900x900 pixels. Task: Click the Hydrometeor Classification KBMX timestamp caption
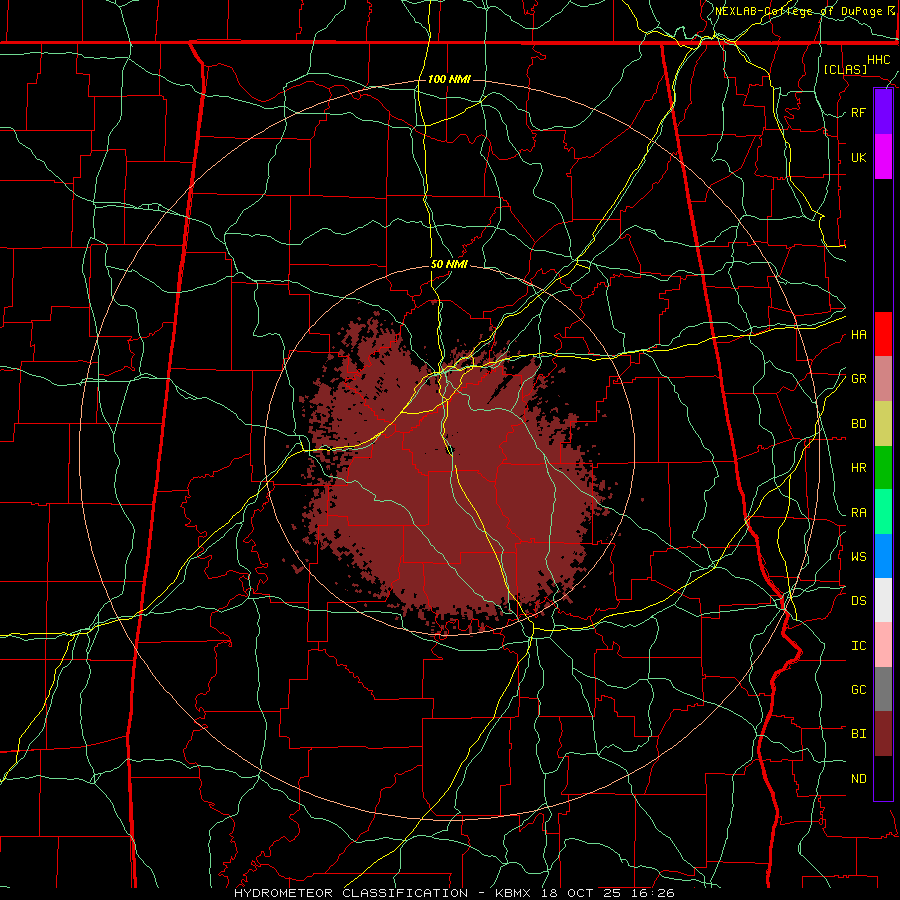pyautogui.click(x=454, y=893)
